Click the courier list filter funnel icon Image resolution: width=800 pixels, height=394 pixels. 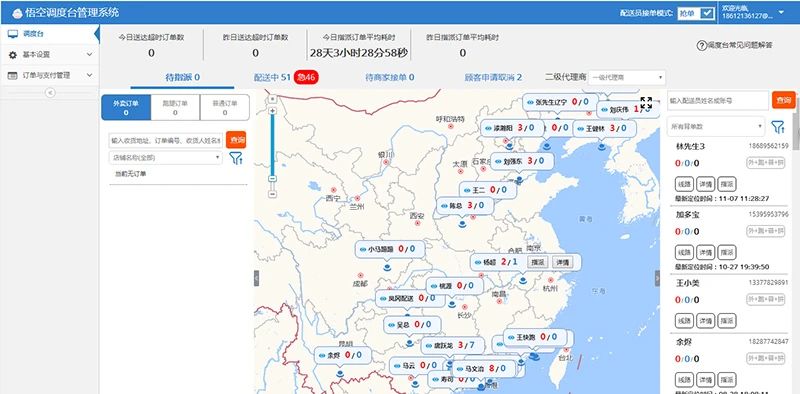coord(778,127)
